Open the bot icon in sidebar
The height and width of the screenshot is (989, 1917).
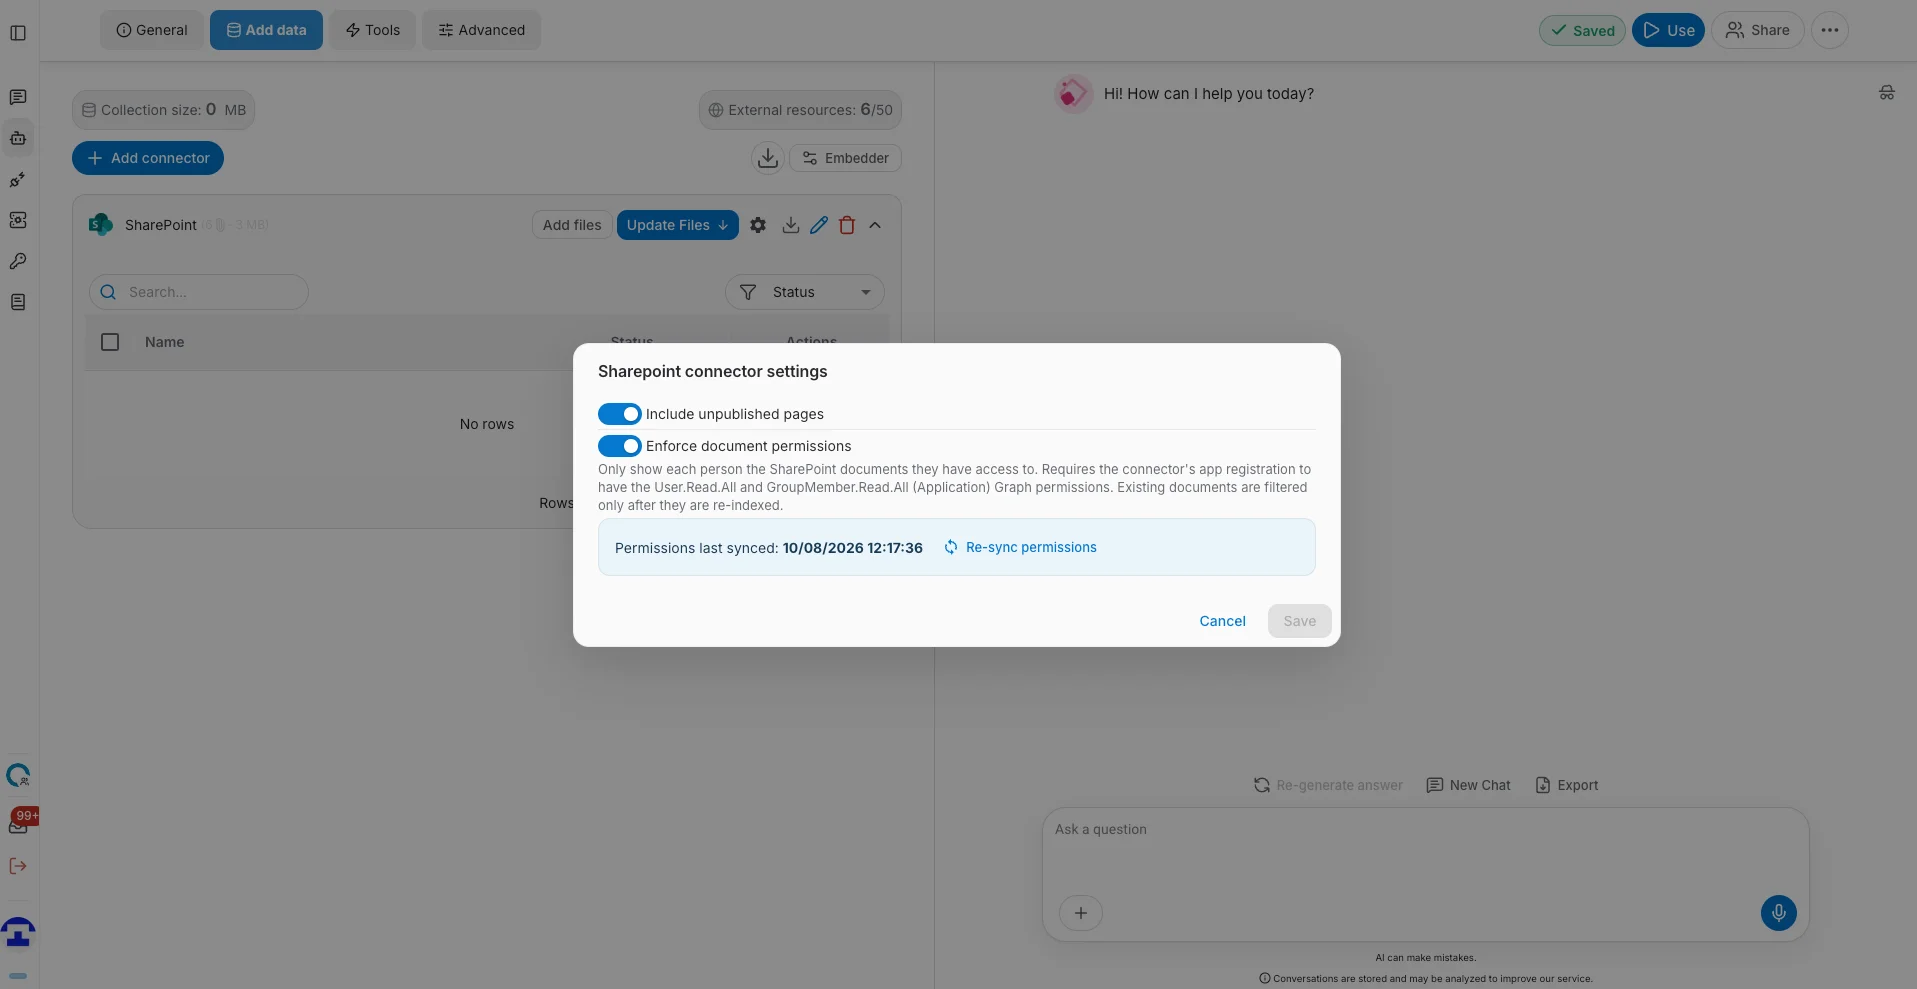click(18, 138)
